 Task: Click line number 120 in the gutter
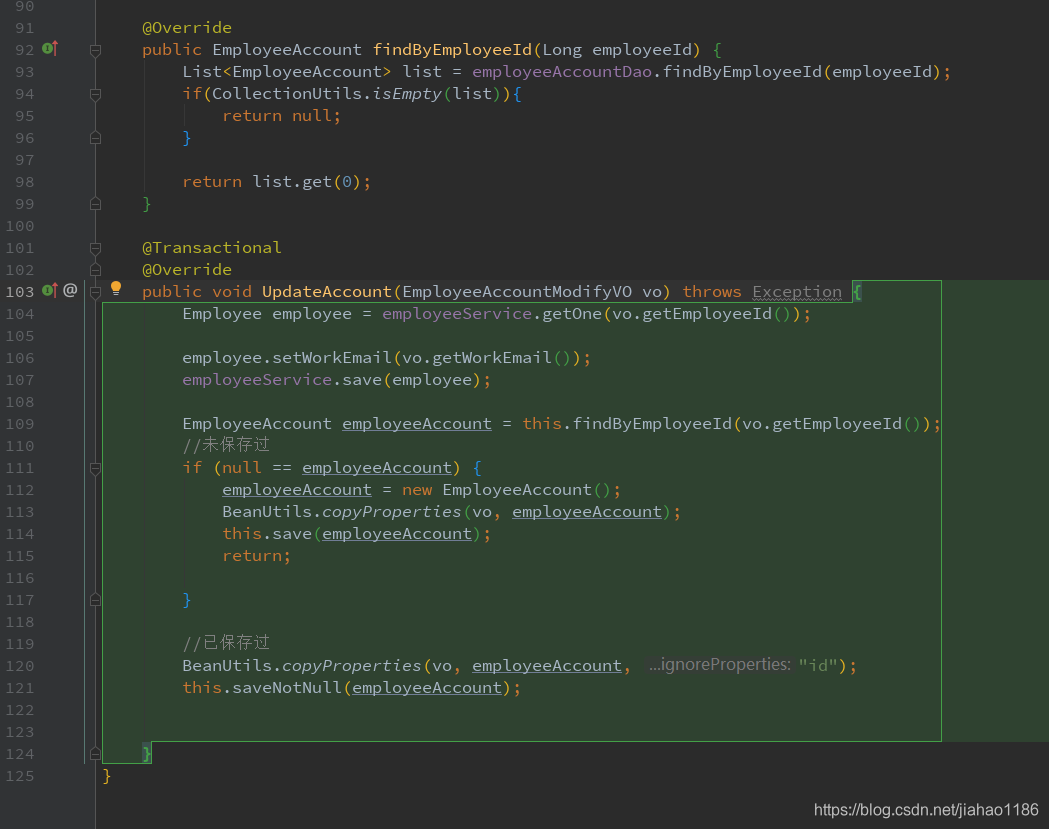19,666
